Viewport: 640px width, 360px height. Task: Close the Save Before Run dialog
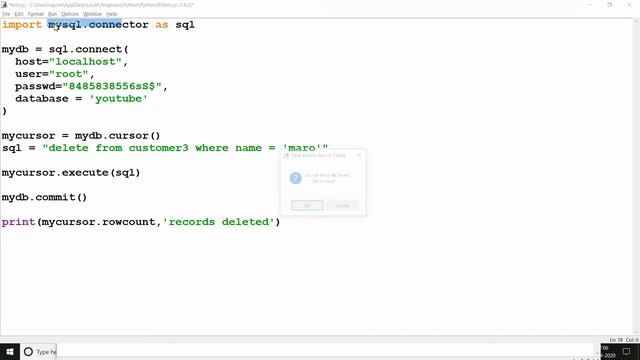pos(359,155)
